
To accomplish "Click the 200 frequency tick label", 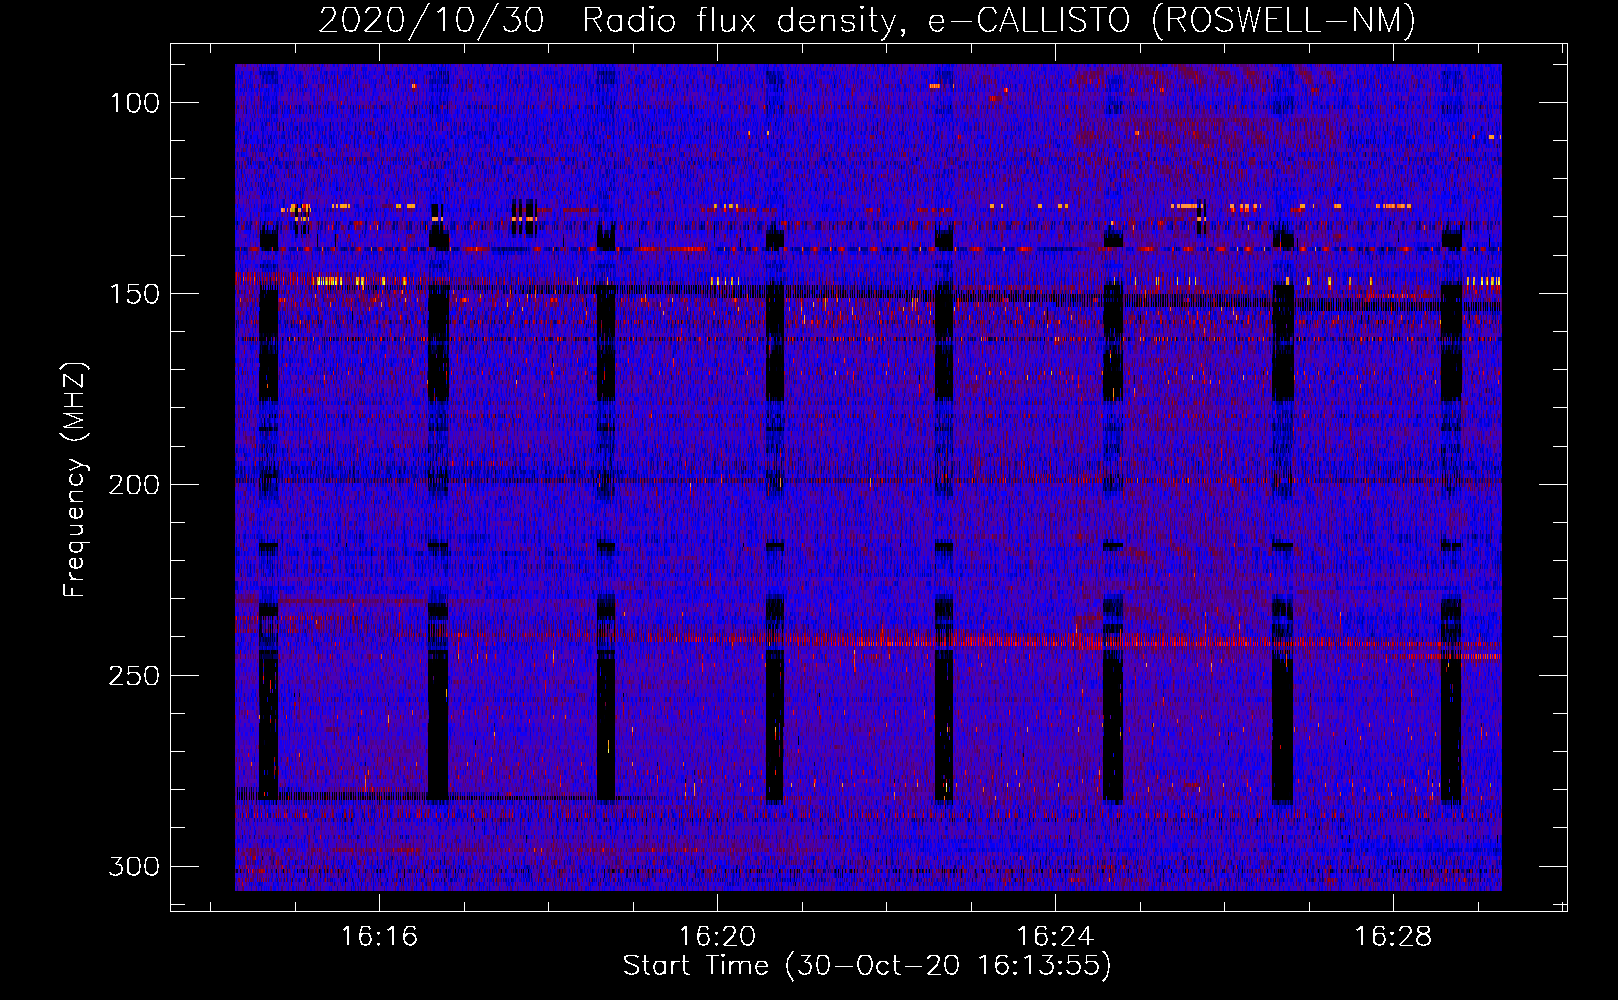I will [133, 485].
